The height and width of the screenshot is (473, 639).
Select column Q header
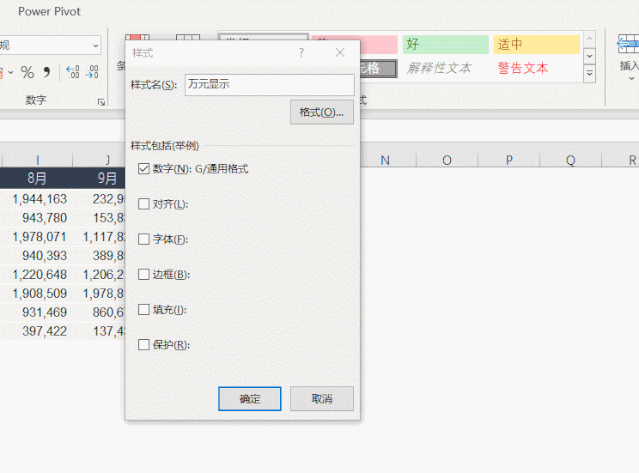571,160
